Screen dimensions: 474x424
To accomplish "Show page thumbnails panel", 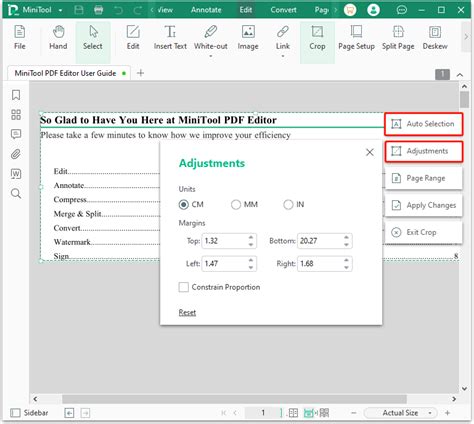I will [x=16, y=115].
